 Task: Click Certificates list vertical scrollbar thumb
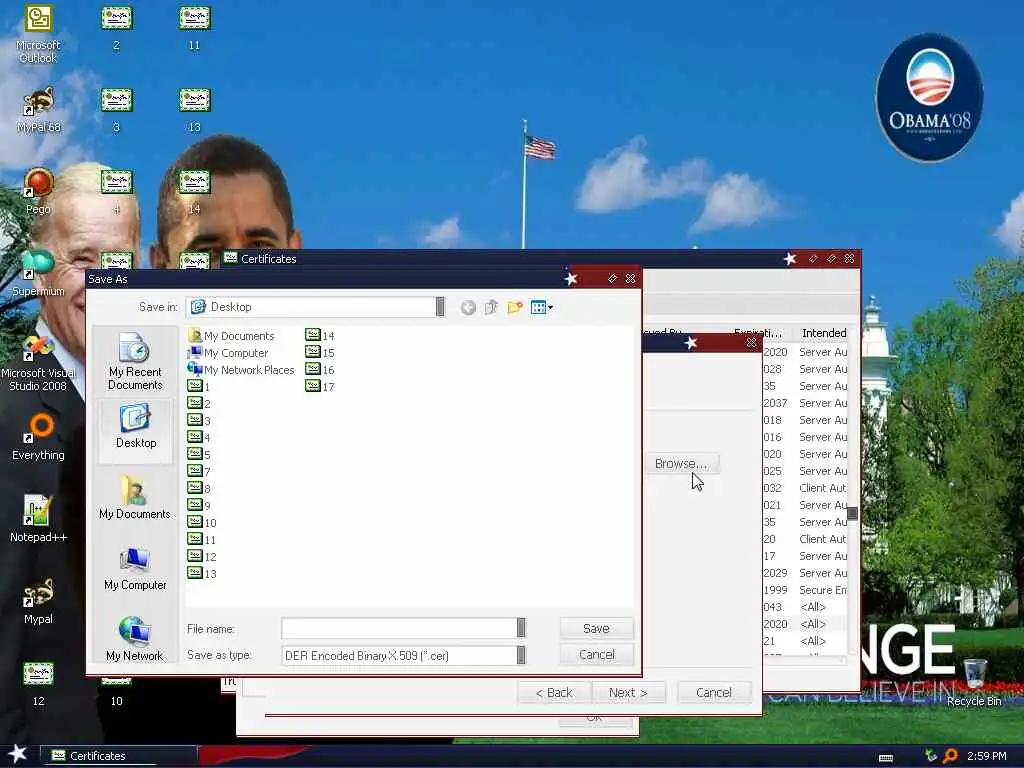[852, 514]
